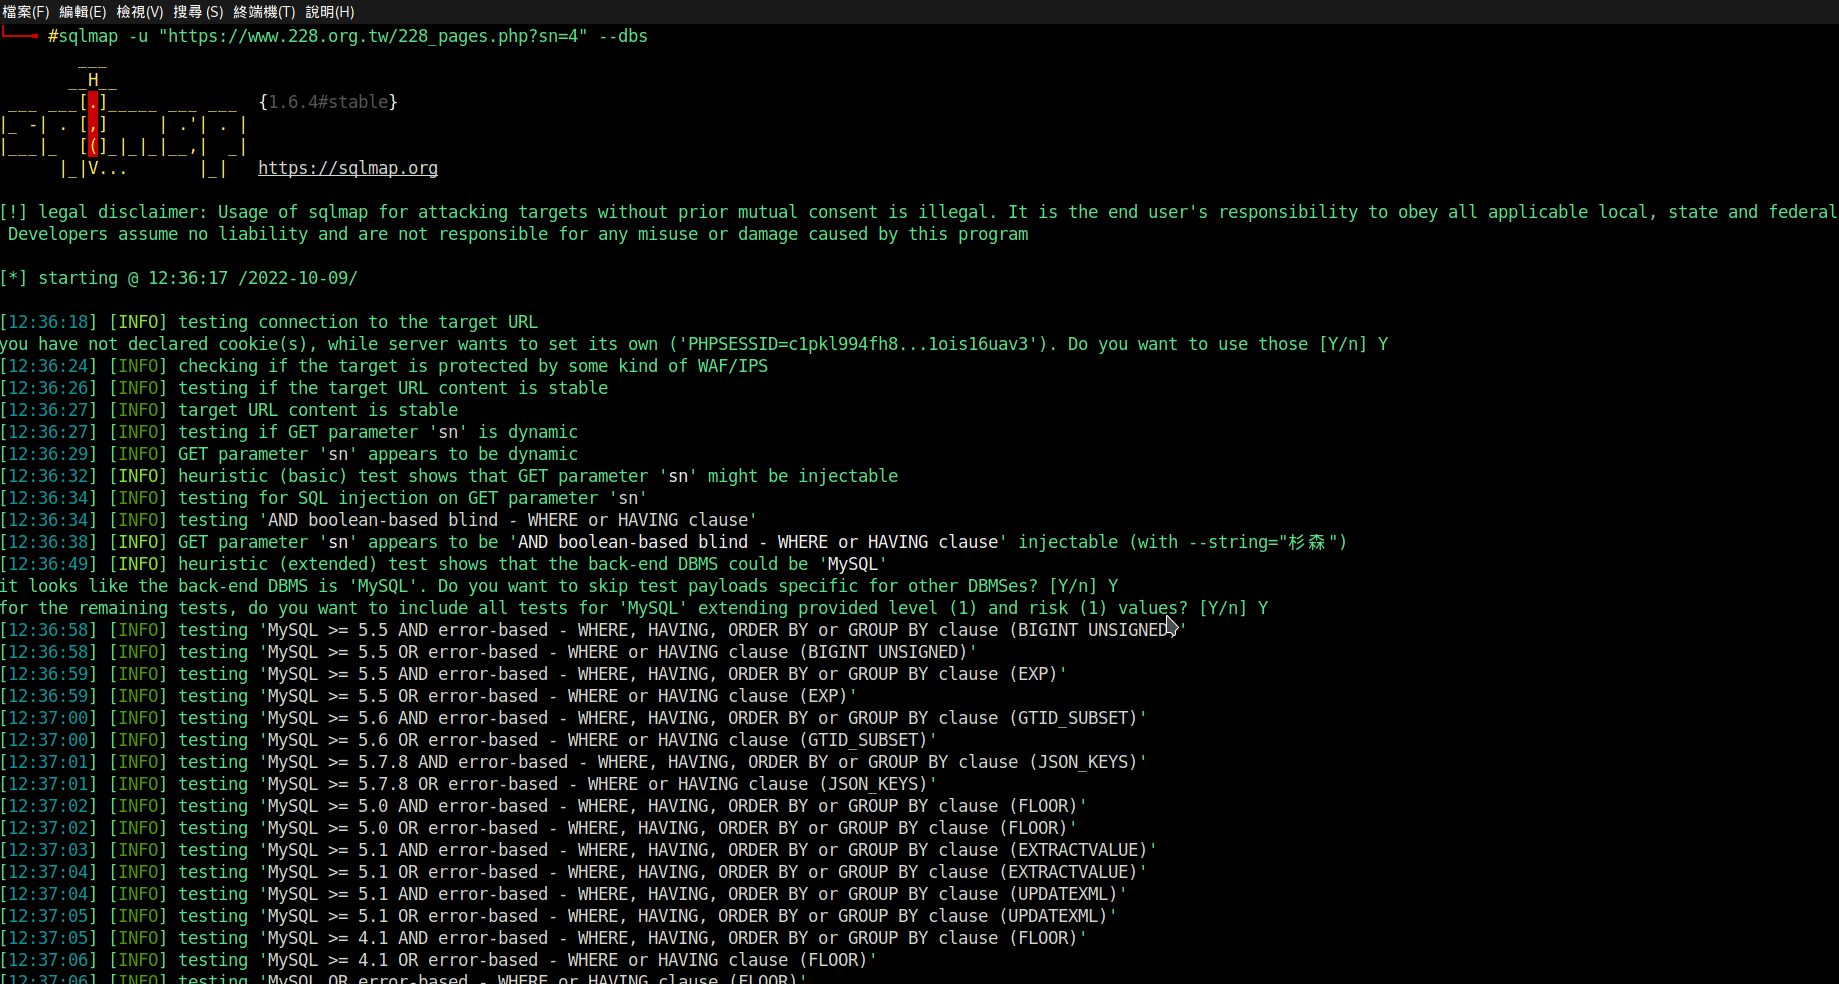Open the 搜尋(S) search menu
Screen dimensions: 1839x984
click(x=198, y=12)
